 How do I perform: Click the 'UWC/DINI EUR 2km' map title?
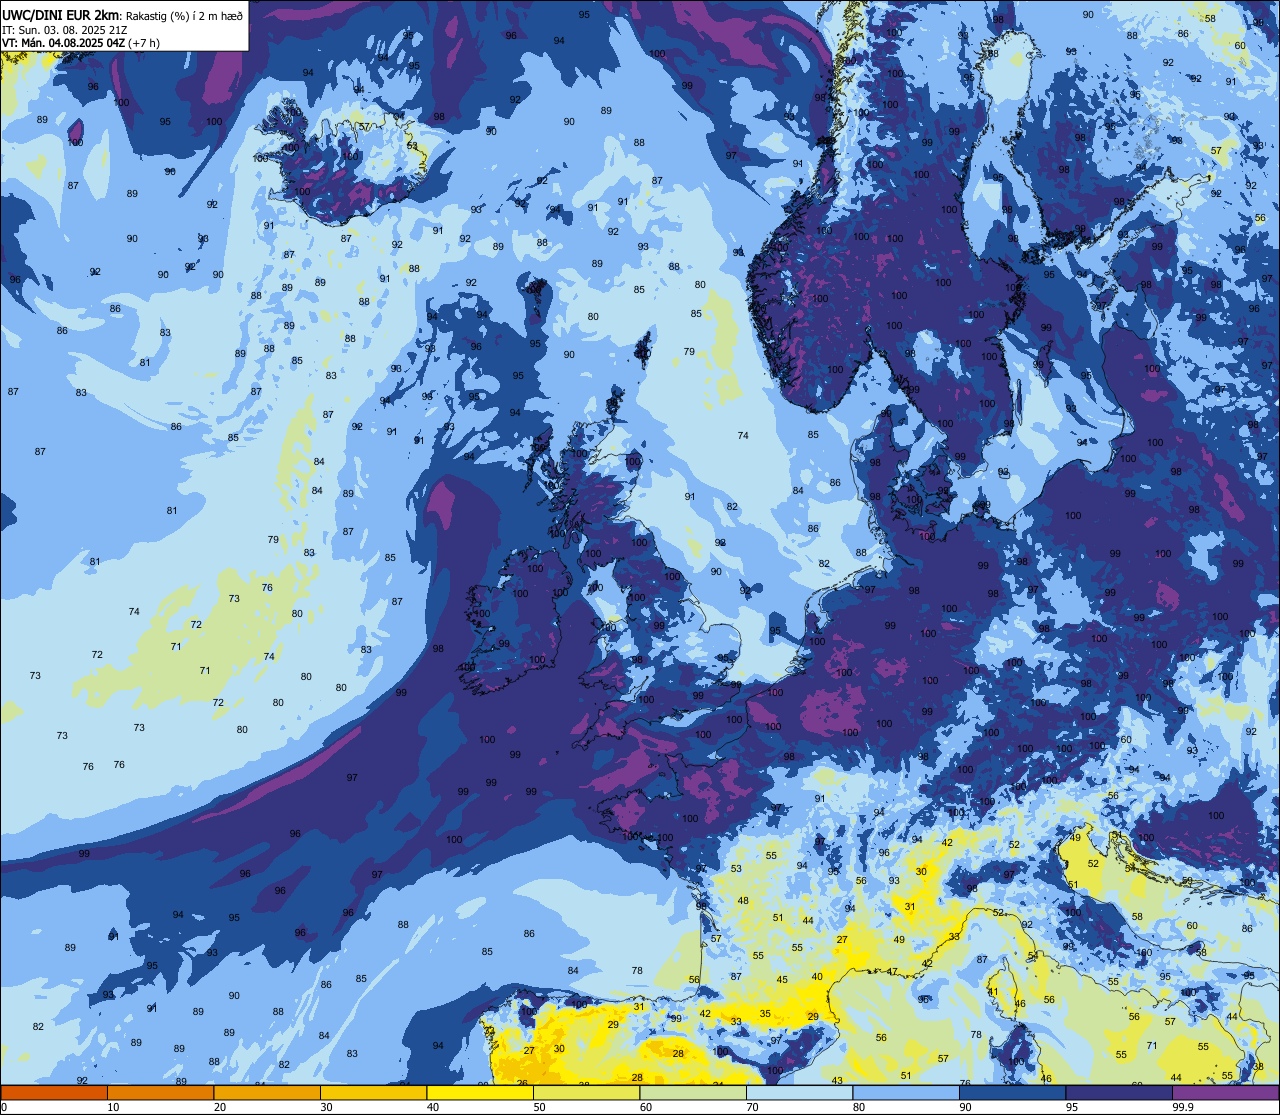coord(60,14)
